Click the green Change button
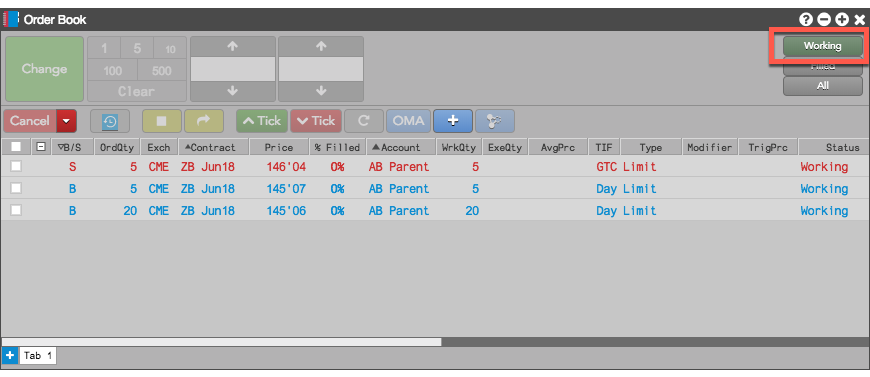 point(44,69)
